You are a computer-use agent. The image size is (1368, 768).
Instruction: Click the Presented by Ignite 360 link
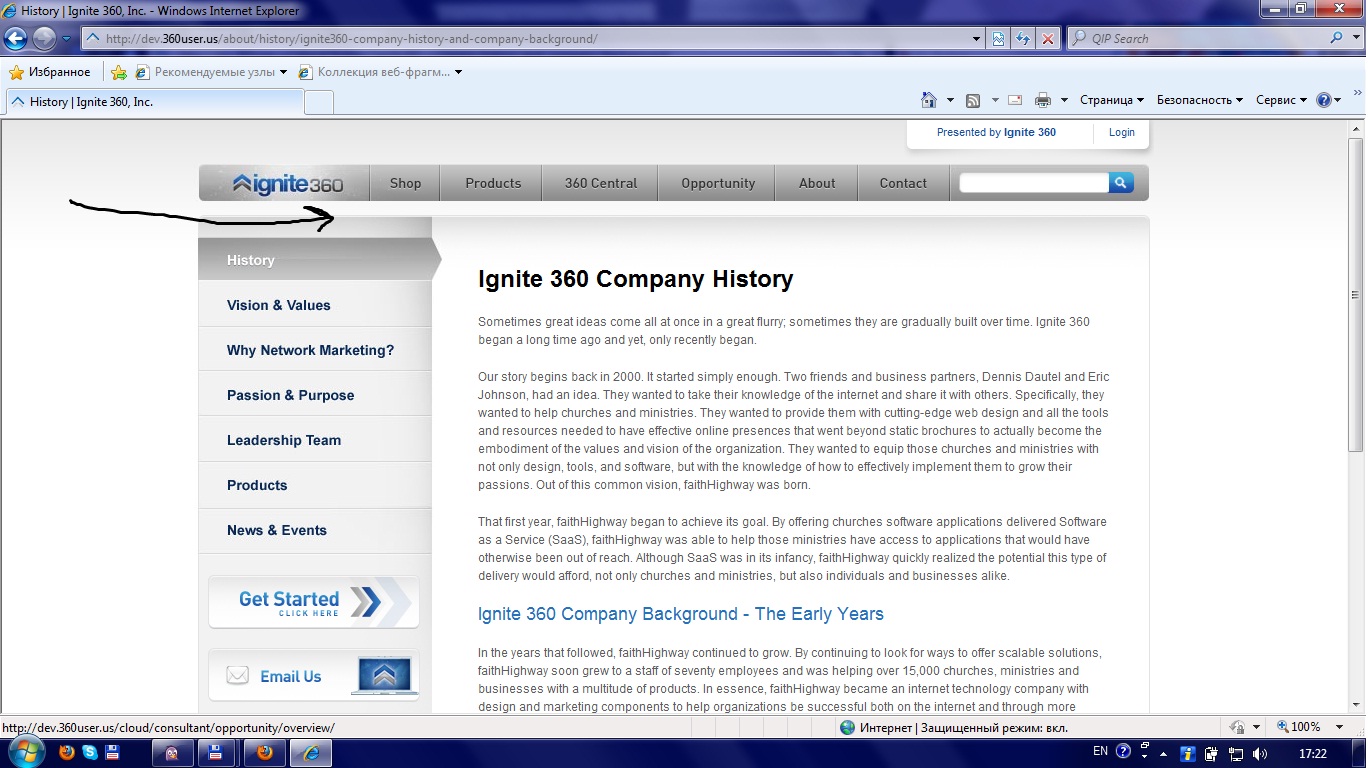point(996,132)
